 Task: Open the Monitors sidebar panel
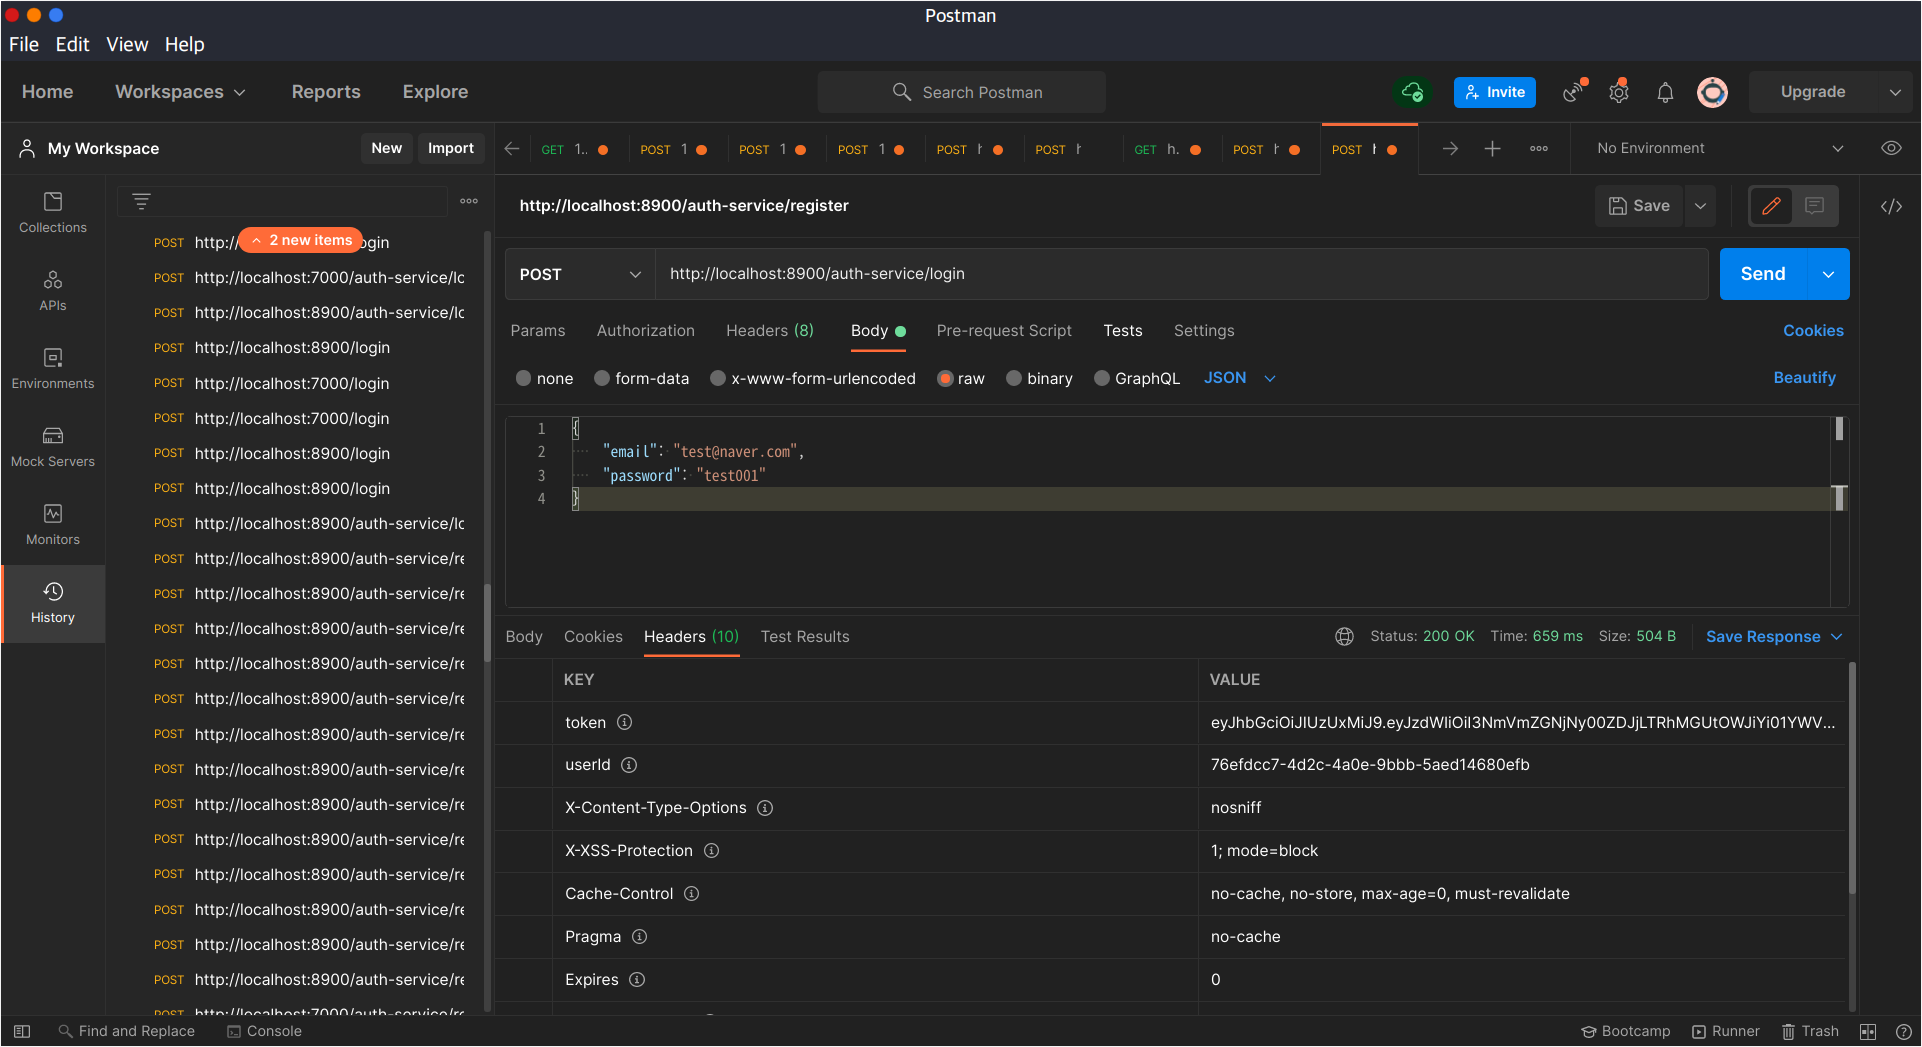[x=53, y=525]
